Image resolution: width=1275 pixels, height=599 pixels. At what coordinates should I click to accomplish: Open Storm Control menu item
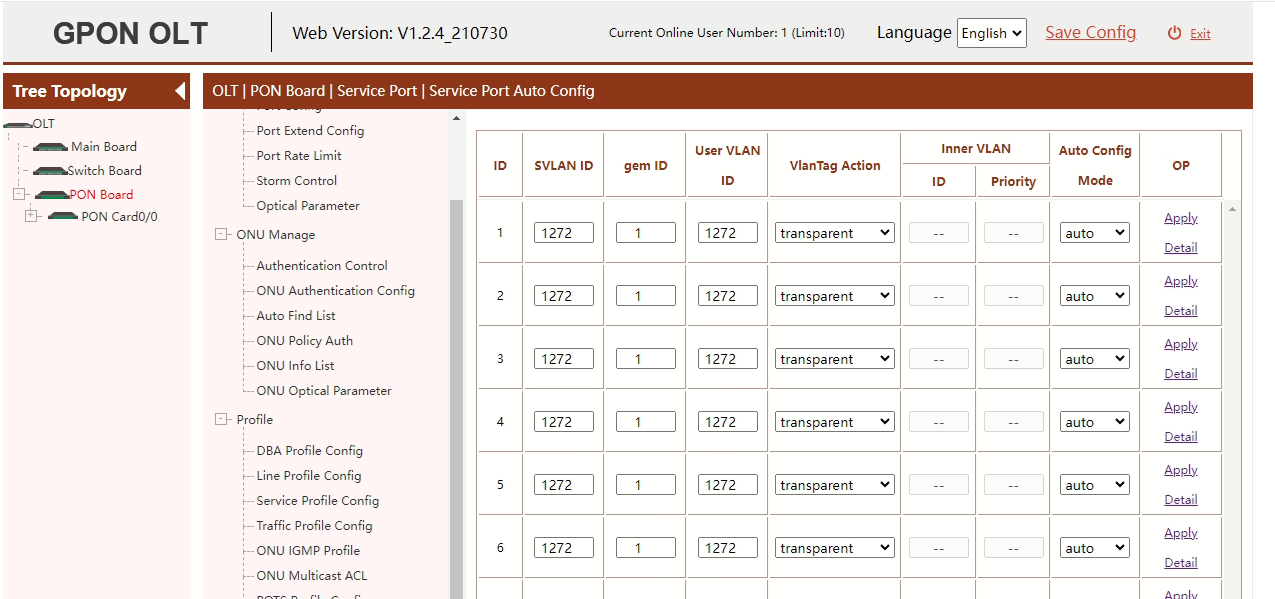[x=297, y=181]
